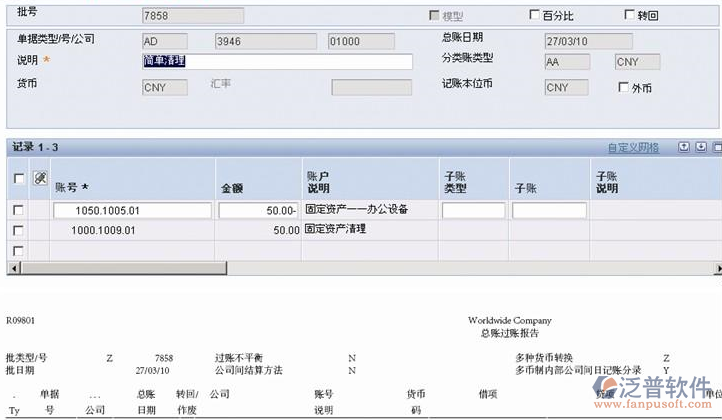Click the ledger type field AA
Screen dimensions: 722x420
(x=567, y=62)
